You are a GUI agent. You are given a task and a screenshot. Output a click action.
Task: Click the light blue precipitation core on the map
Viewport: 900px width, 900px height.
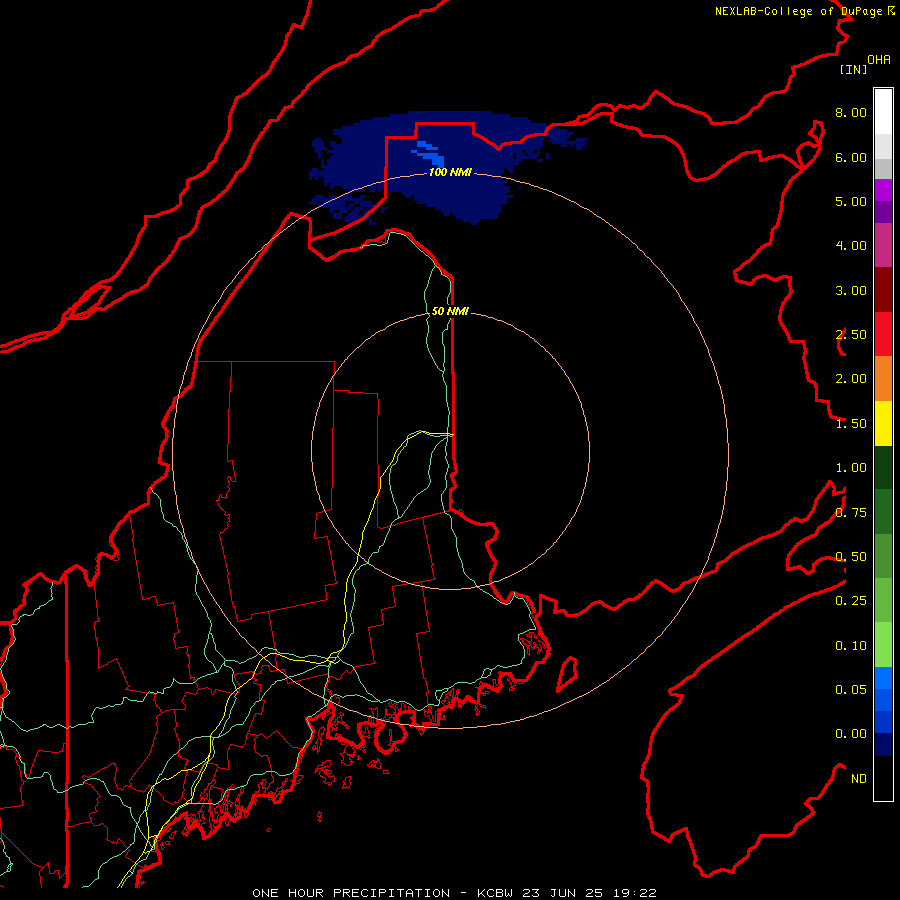[429, 153]
